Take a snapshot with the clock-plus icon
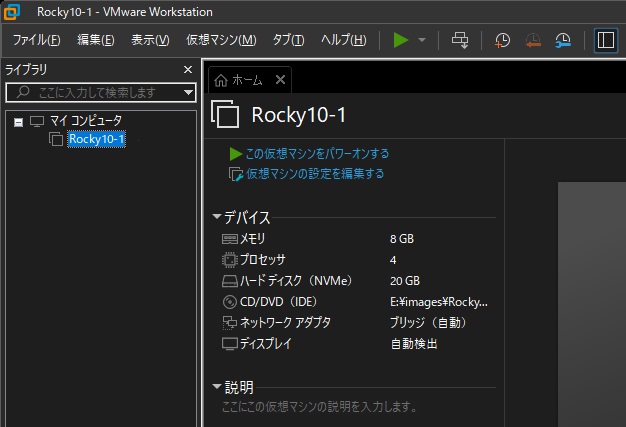 coord(502,40)
